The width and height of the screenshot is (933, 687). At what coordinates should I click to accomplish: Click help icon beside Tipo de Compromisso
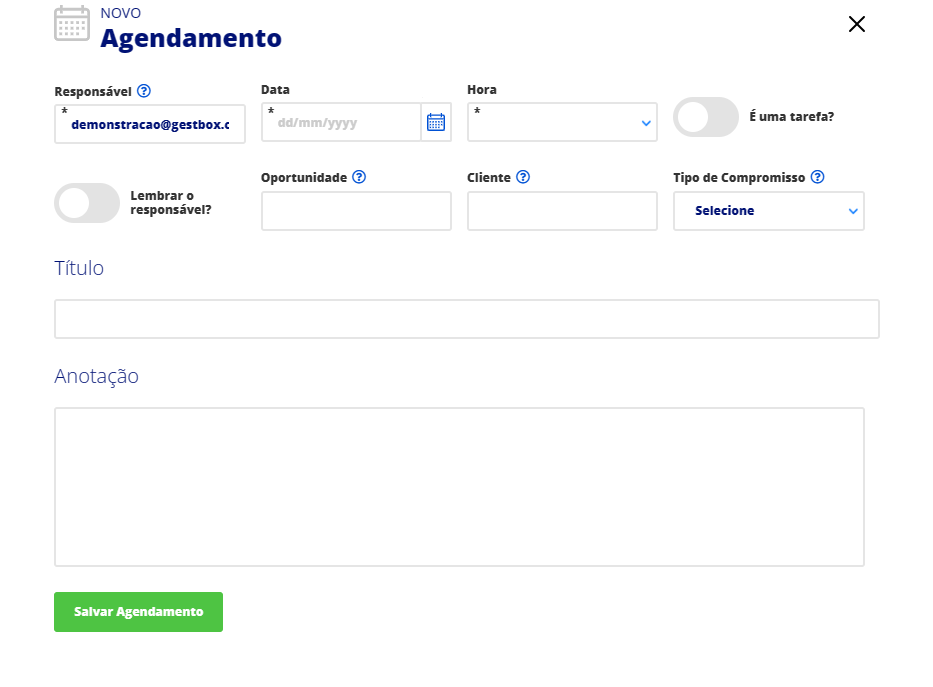point(817,177)
